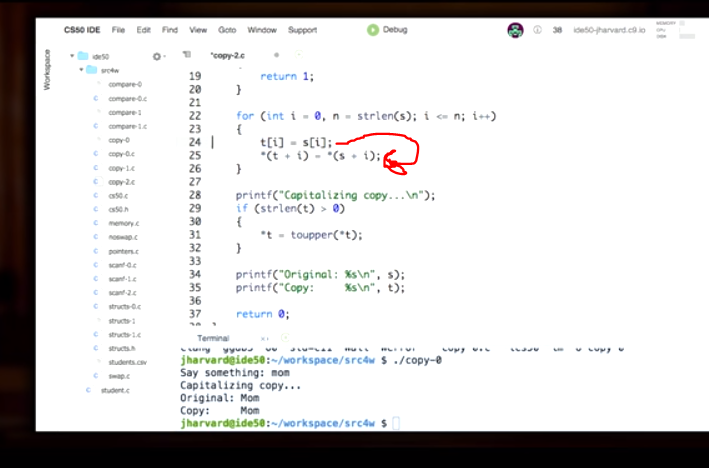
Task: Click line number 24 in the gutter
Action: (x=195, y=142)
